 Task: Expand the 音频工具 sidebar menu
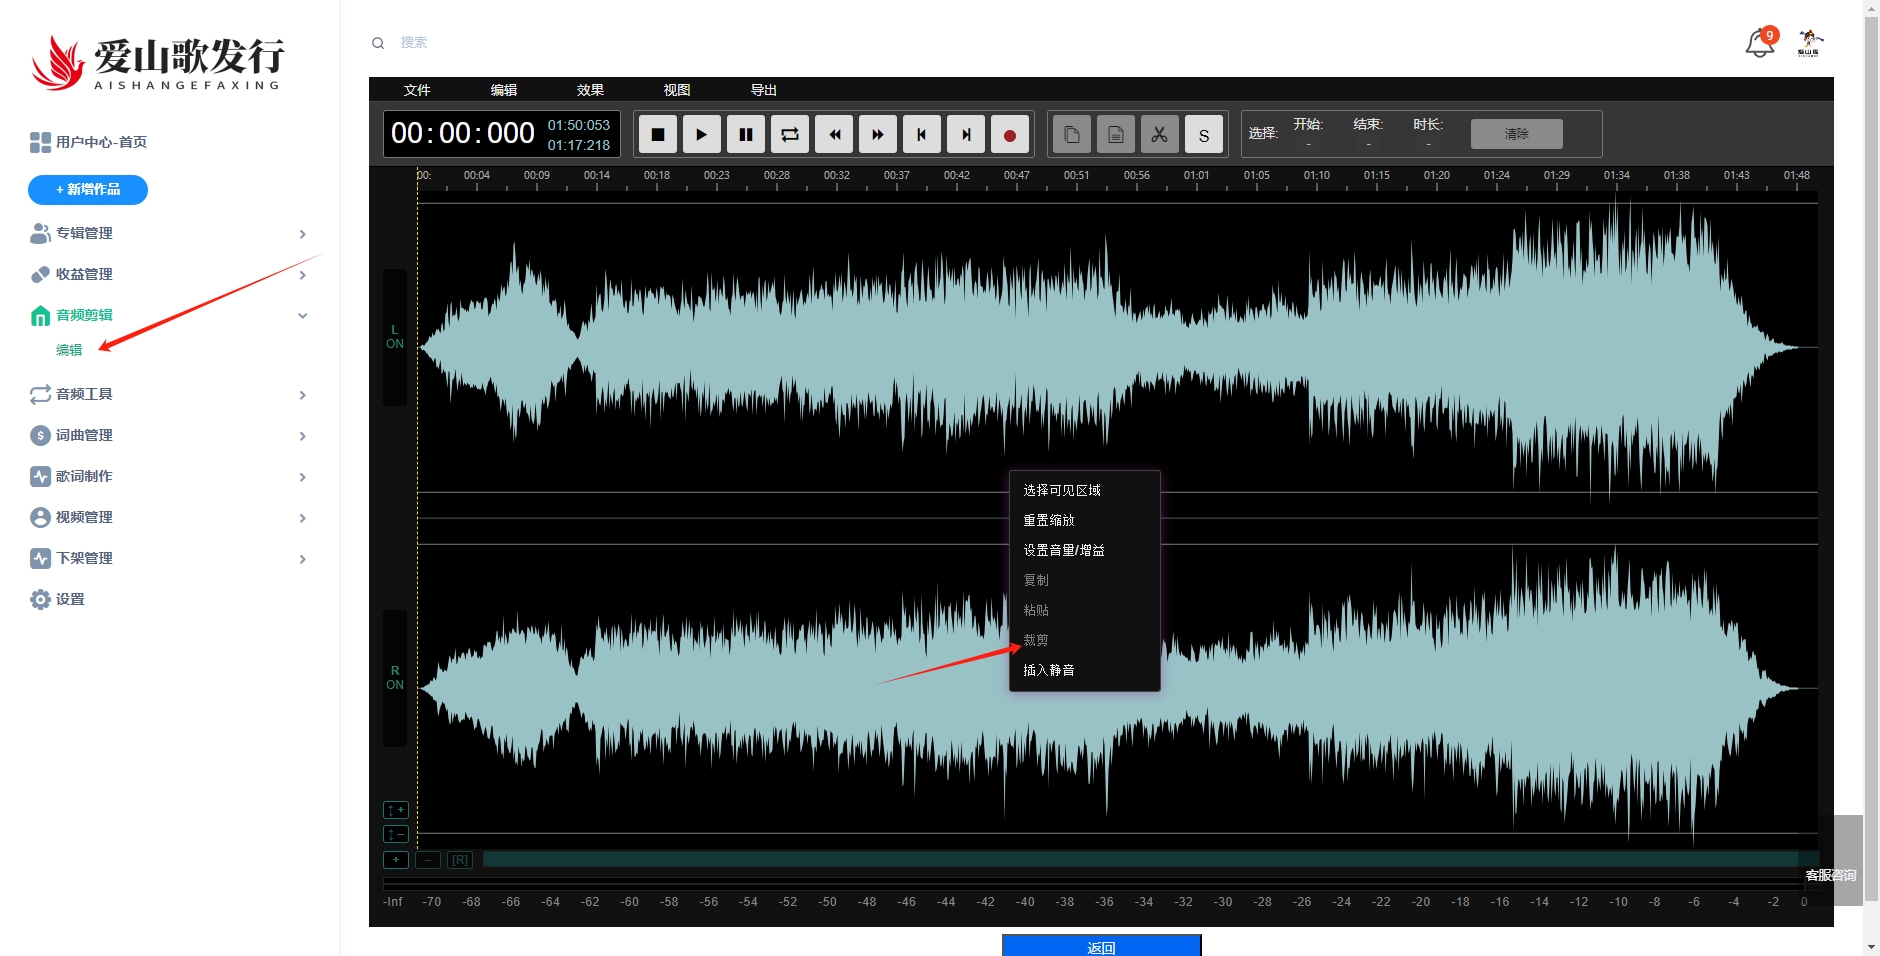(168, 394)
